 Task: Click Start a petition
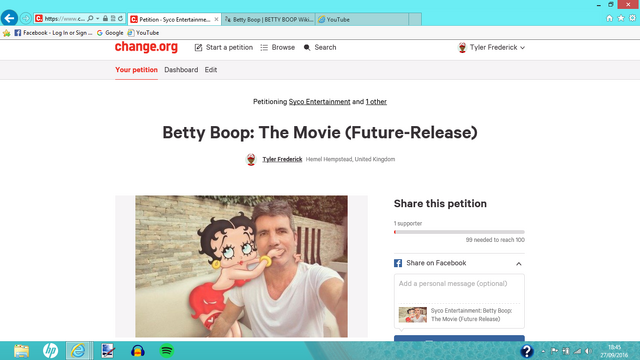pyautogui.click(x=224, y=47)
